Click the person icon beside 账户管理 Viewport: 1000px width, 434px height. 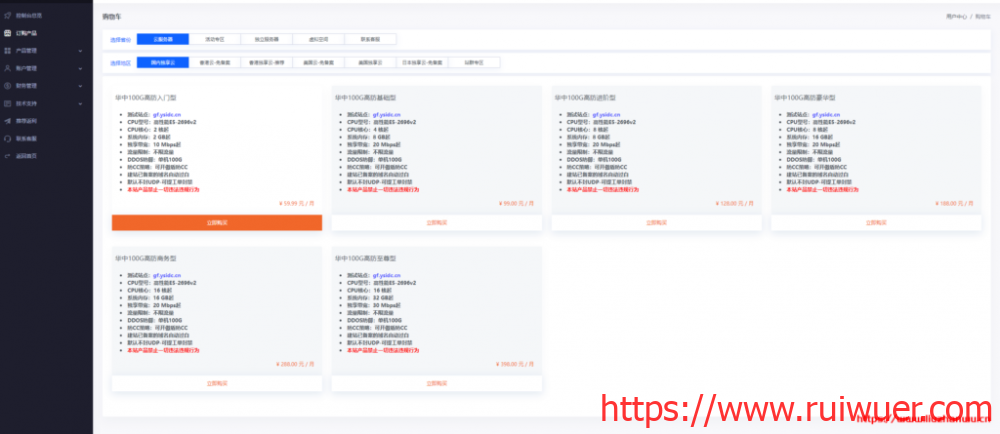[9, 68]
